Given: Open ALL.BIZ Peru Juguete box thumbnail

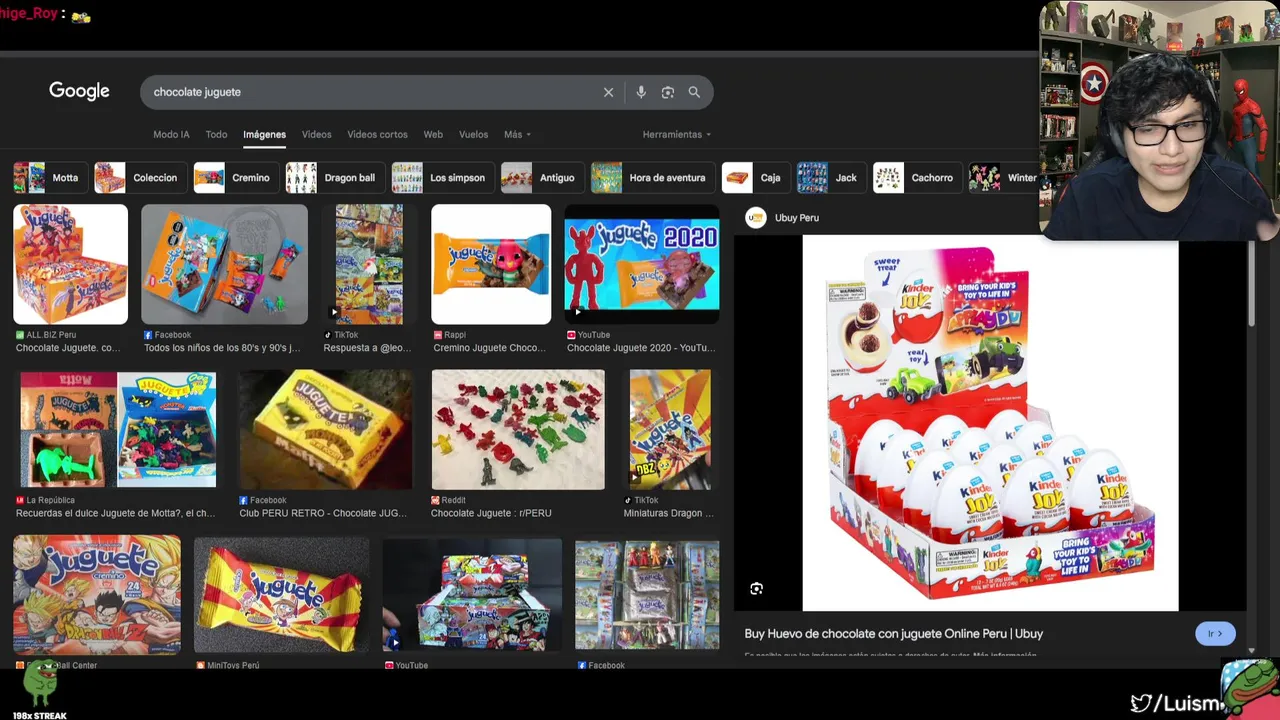Looking at the screenshot, I should click(70, 264).
